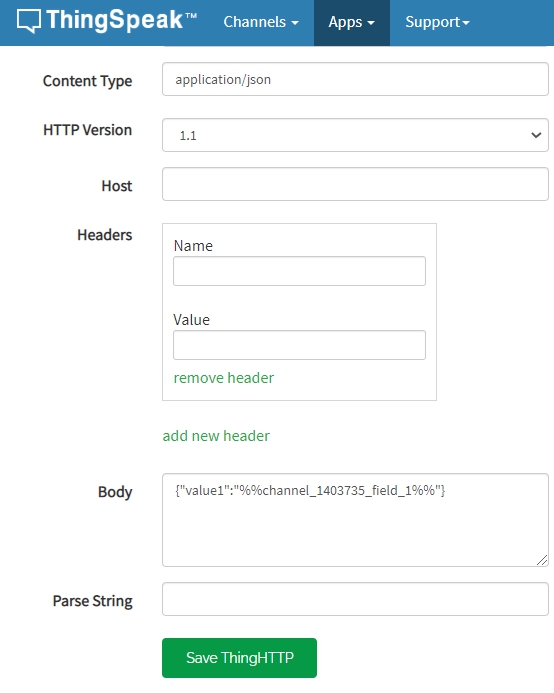Screen dimensions: 554x693
Task: Open the HTTP Version select box
Action: (x=355, y=135)
